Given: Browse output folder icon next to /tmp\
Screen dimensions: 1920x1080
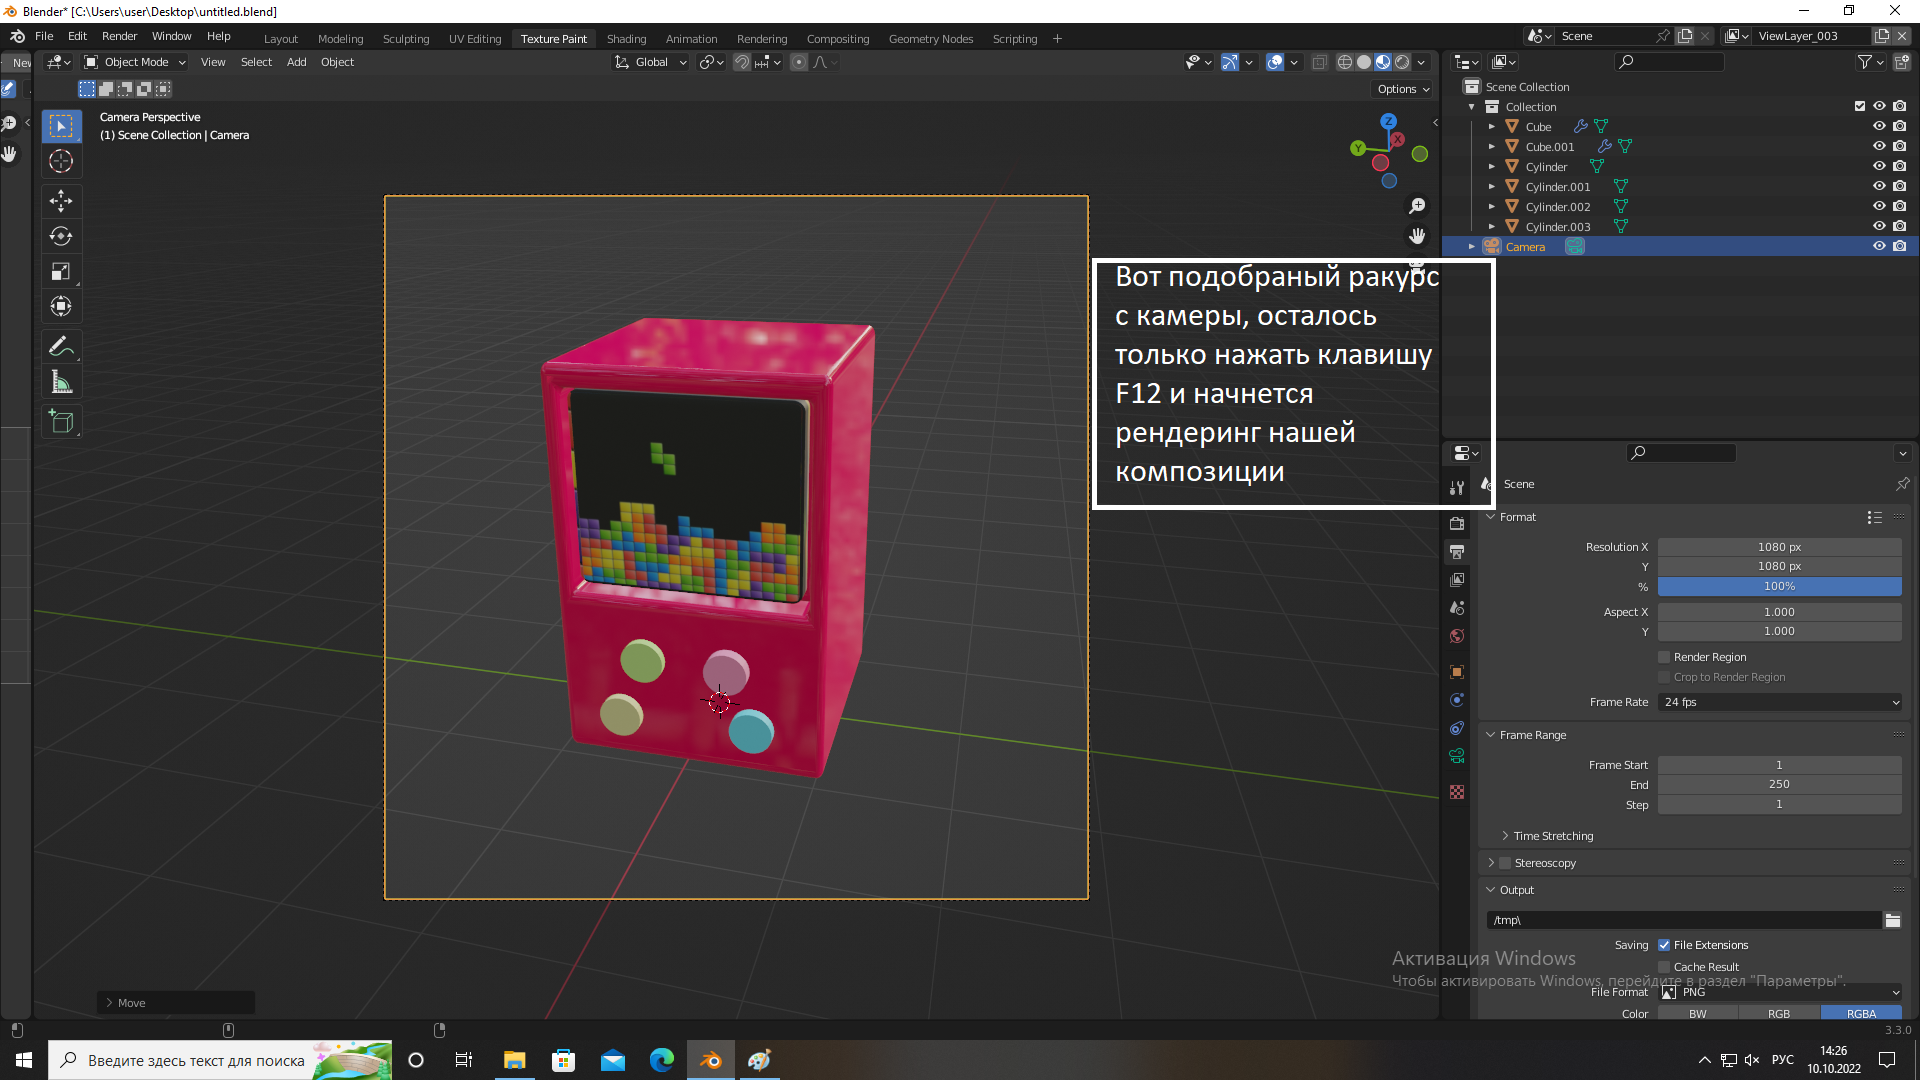Looking at the screenshot, I should pos(1893,920).
